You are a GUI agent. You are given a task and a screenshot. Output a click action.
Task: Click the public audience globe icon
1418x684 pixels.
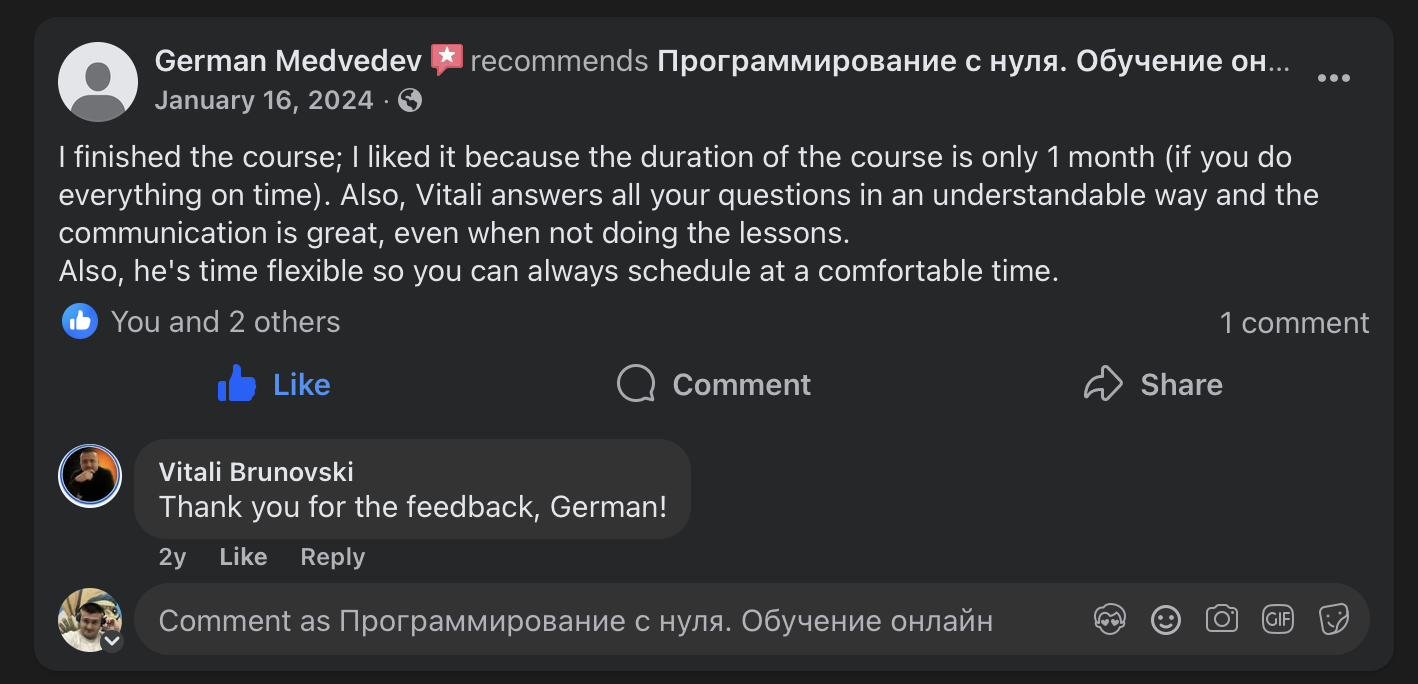[410, 101]
